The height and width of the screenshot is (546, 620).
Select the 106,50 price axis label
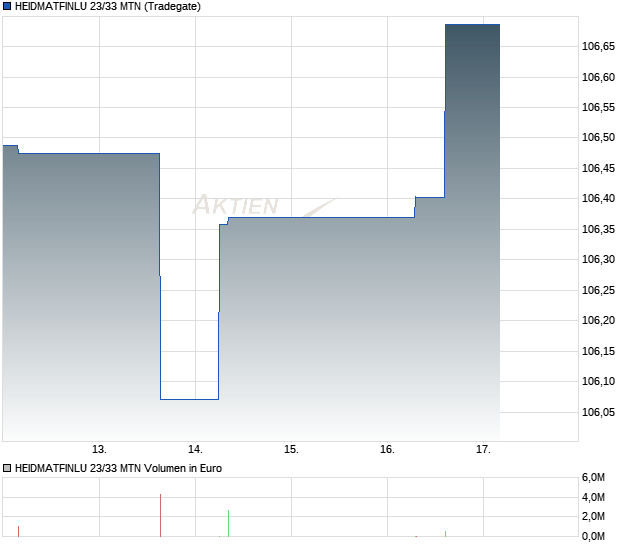pos(598,138)
